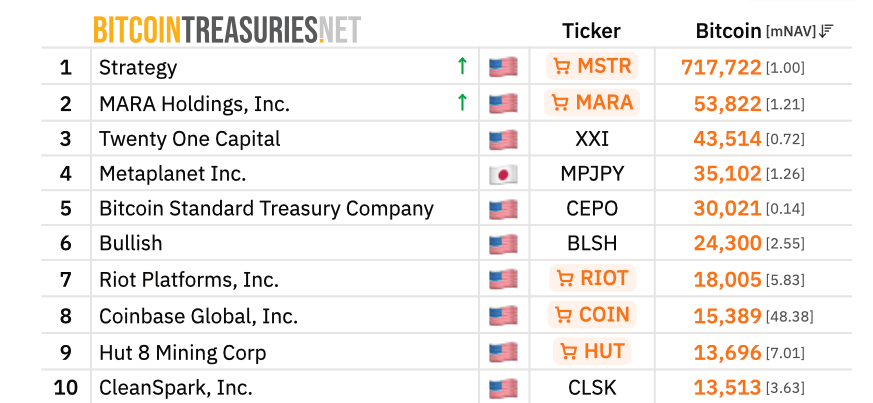
Task: Click the 717,722 Bitcoin holdings value
Action: click(721, 67)
